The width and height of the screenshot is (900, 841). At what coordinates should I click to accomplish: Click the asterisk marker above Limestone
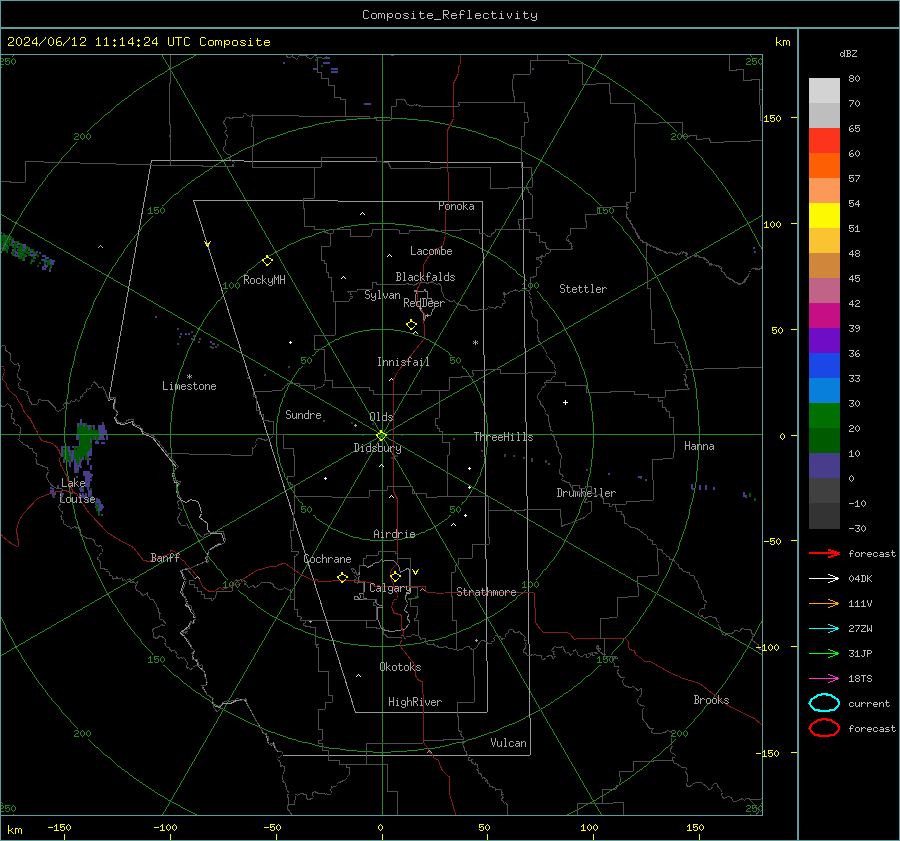pos(189,377)
